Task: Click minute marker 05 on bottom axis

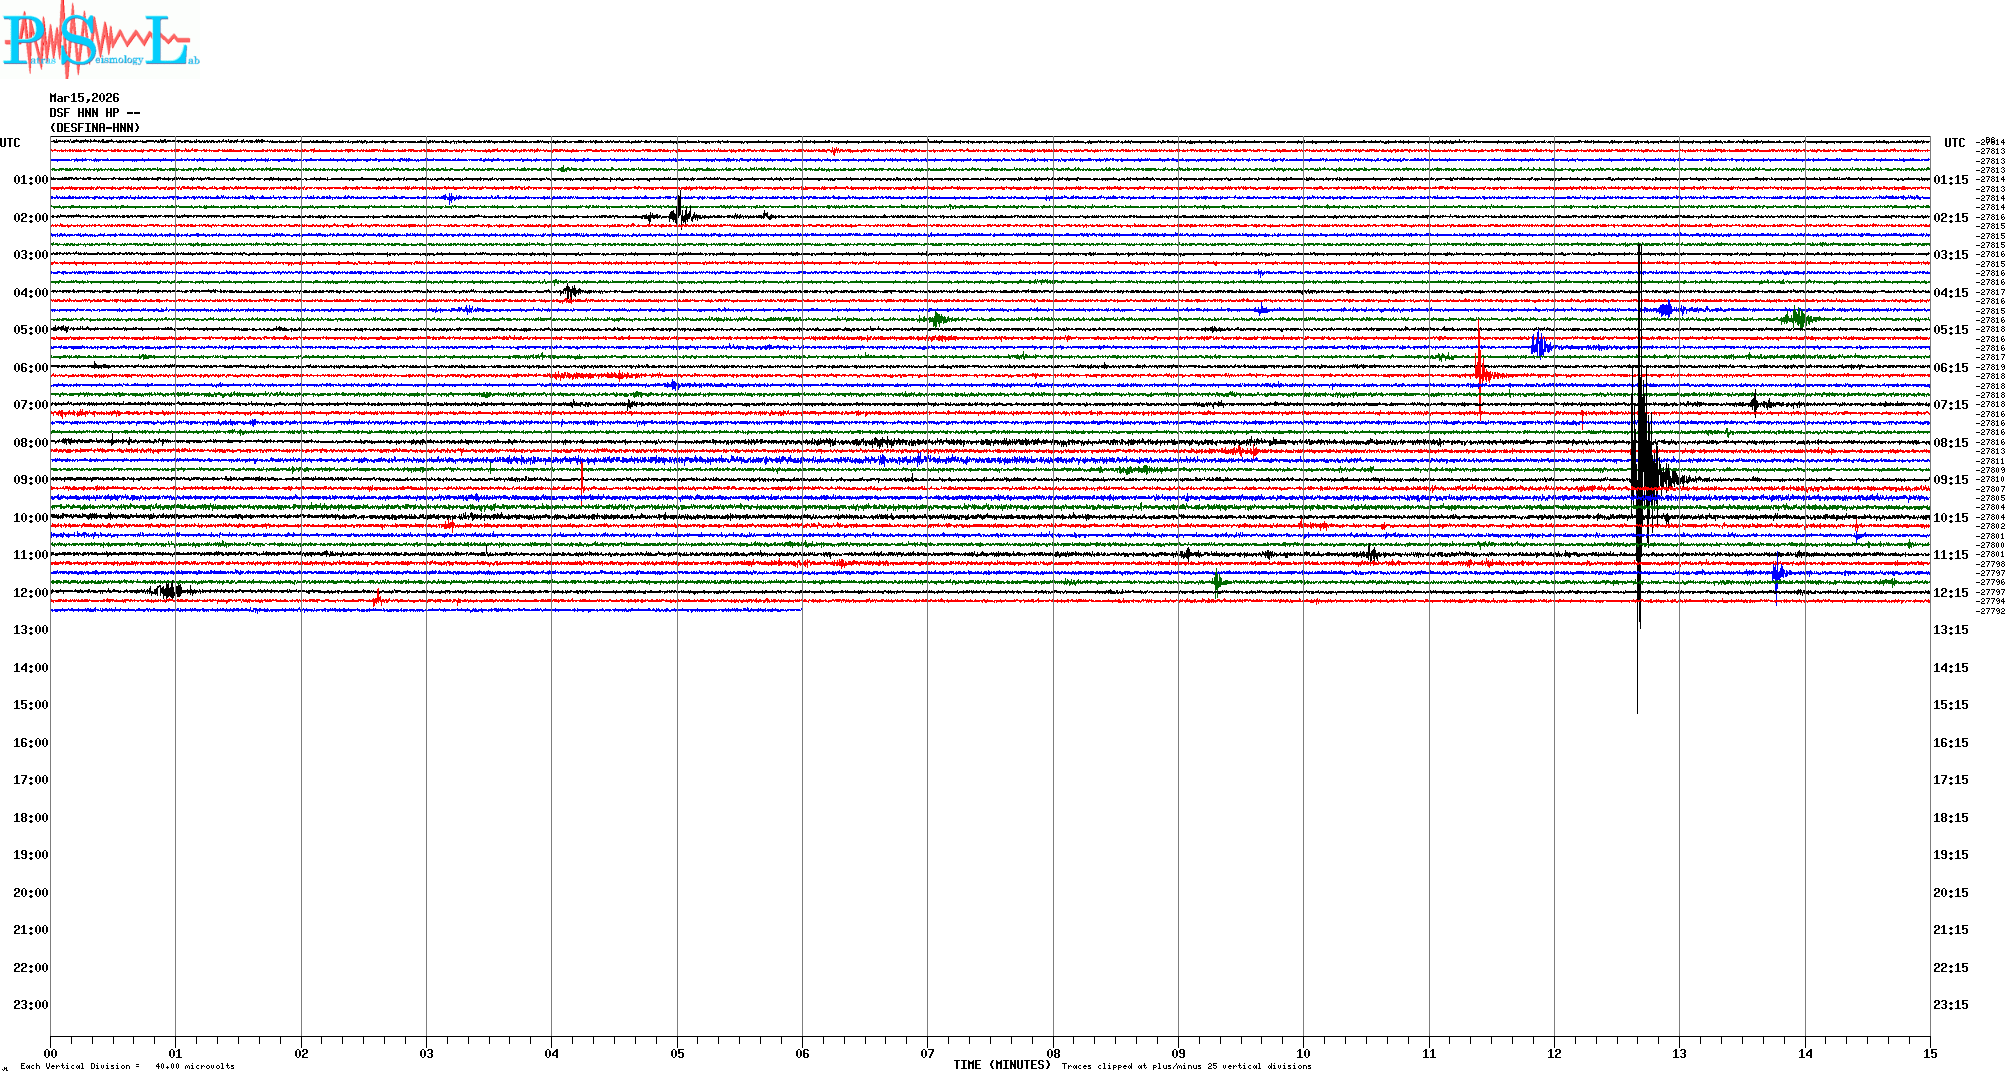Action: 677,1053
